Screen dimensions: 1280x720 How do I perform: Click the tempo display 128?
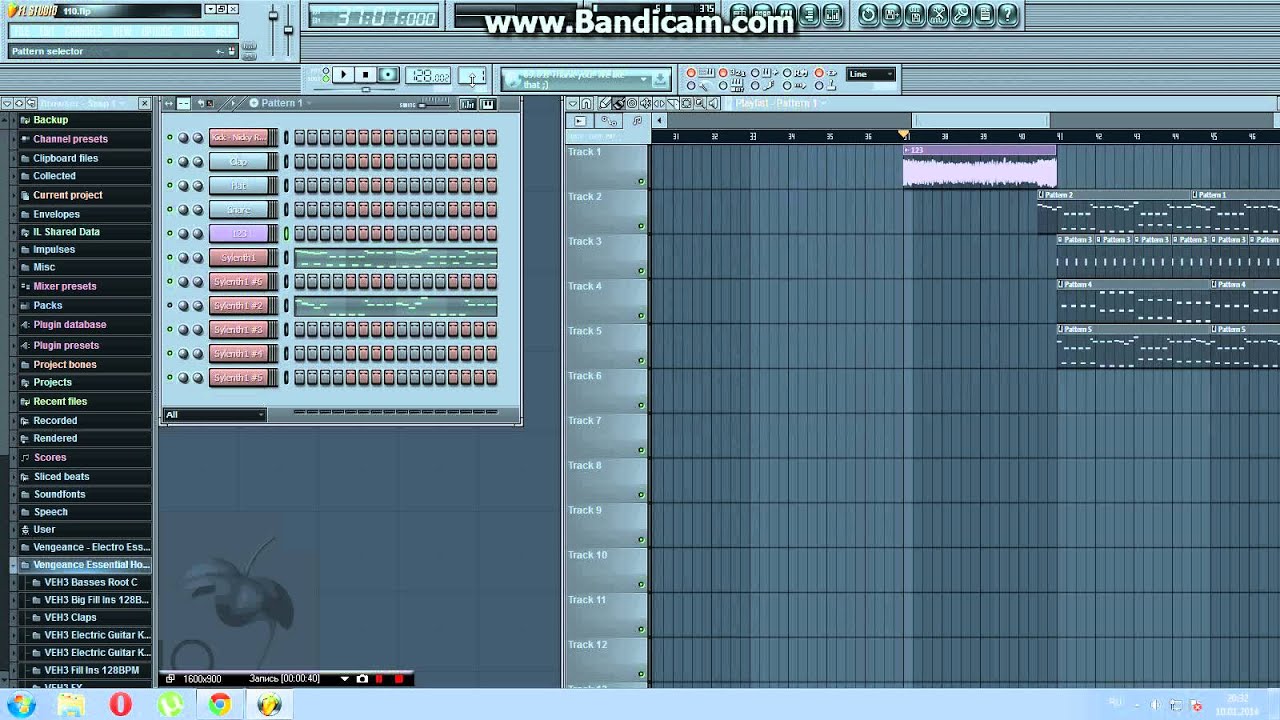tap(428, 76)
